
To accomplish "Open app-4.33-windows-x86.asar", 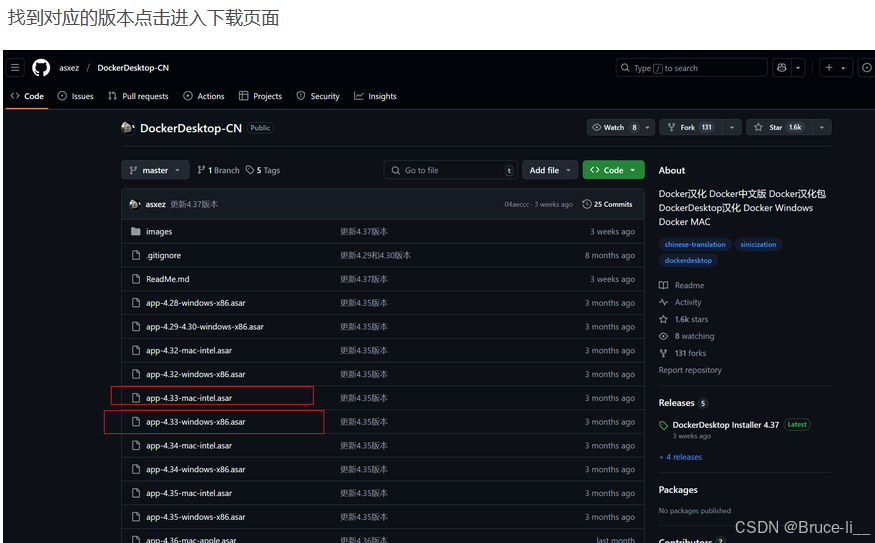I will pos(195,422).
